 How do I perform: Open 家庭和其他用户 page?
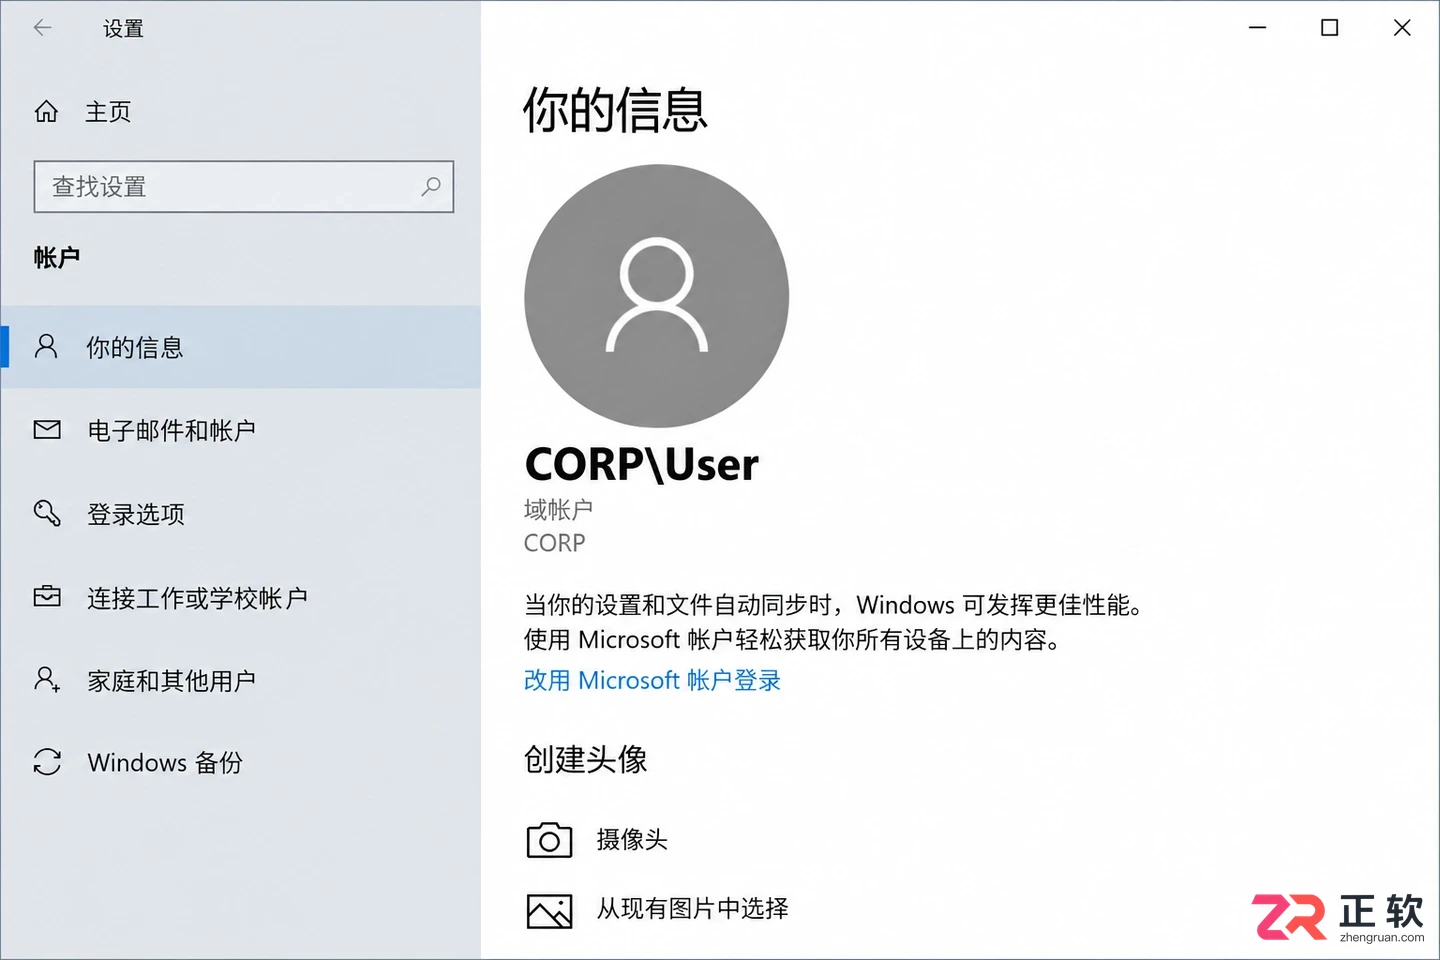(240, 681)
